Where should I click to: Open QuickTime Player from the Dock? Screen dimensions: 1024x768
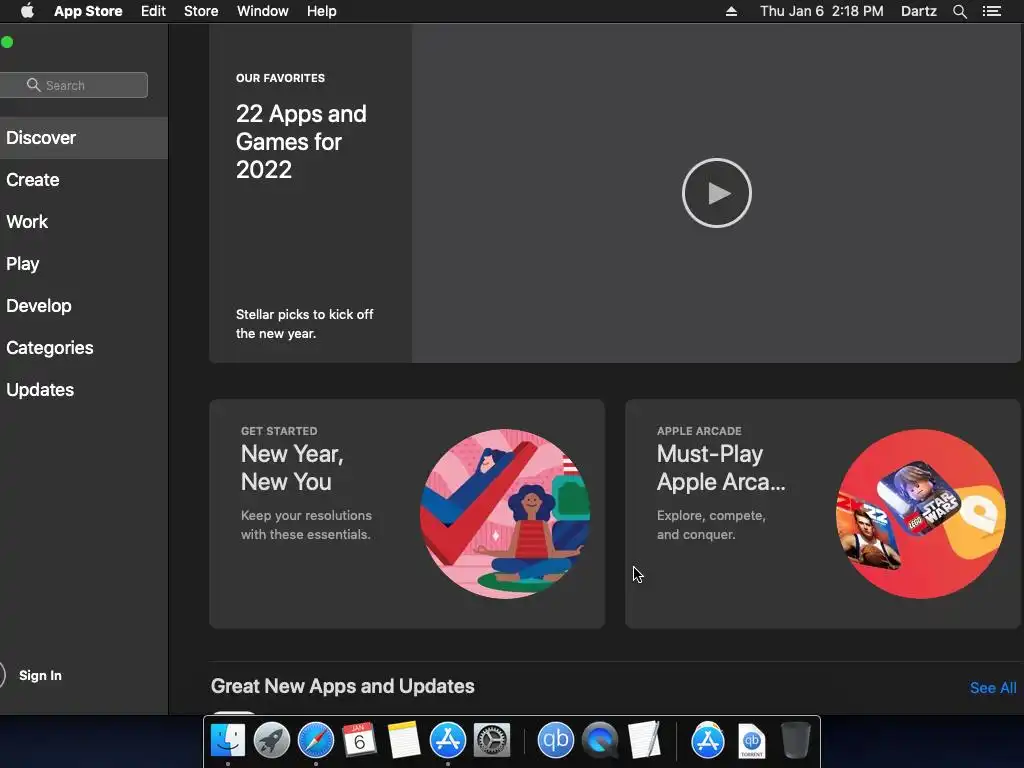click(x=600, y=740)
